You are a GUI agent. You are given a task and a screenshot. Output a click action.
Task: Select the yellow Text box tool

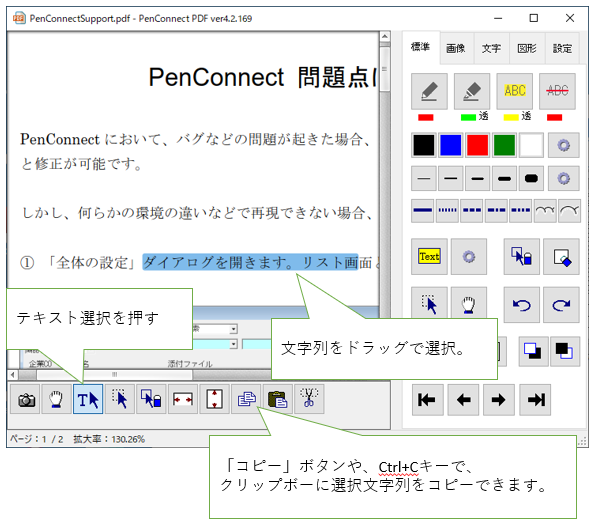click(429, 256)
